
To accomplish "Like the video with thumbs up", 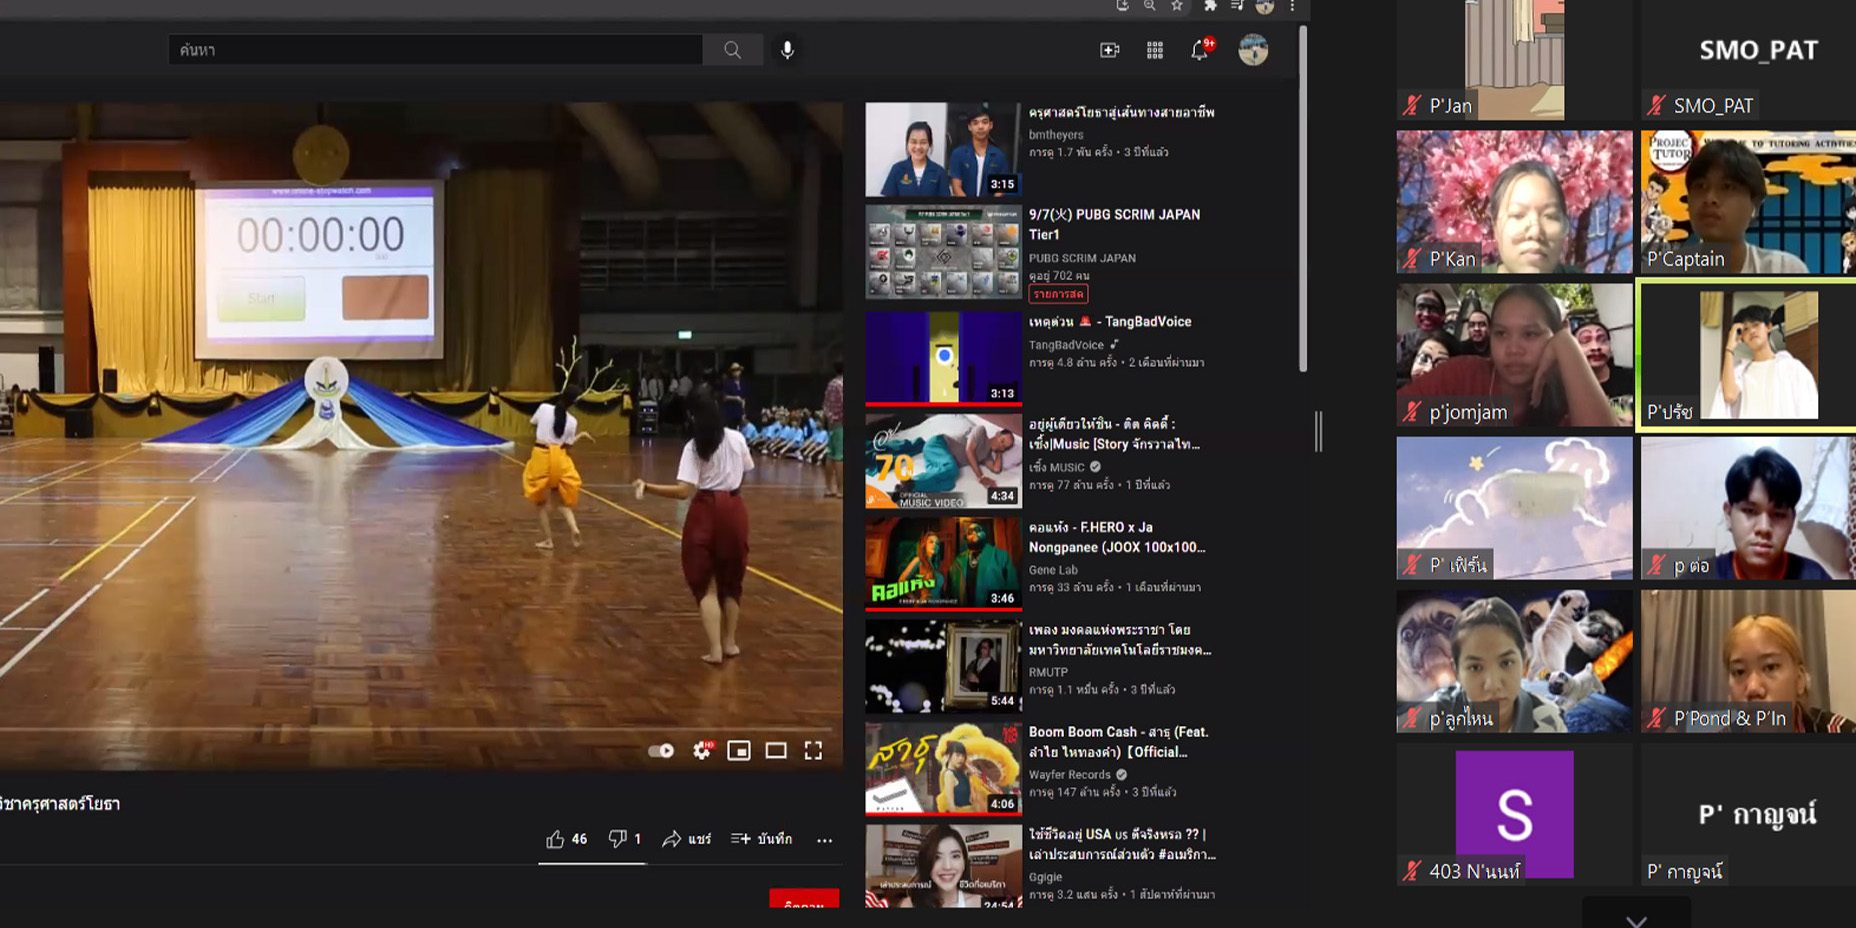I will (556, 839).
